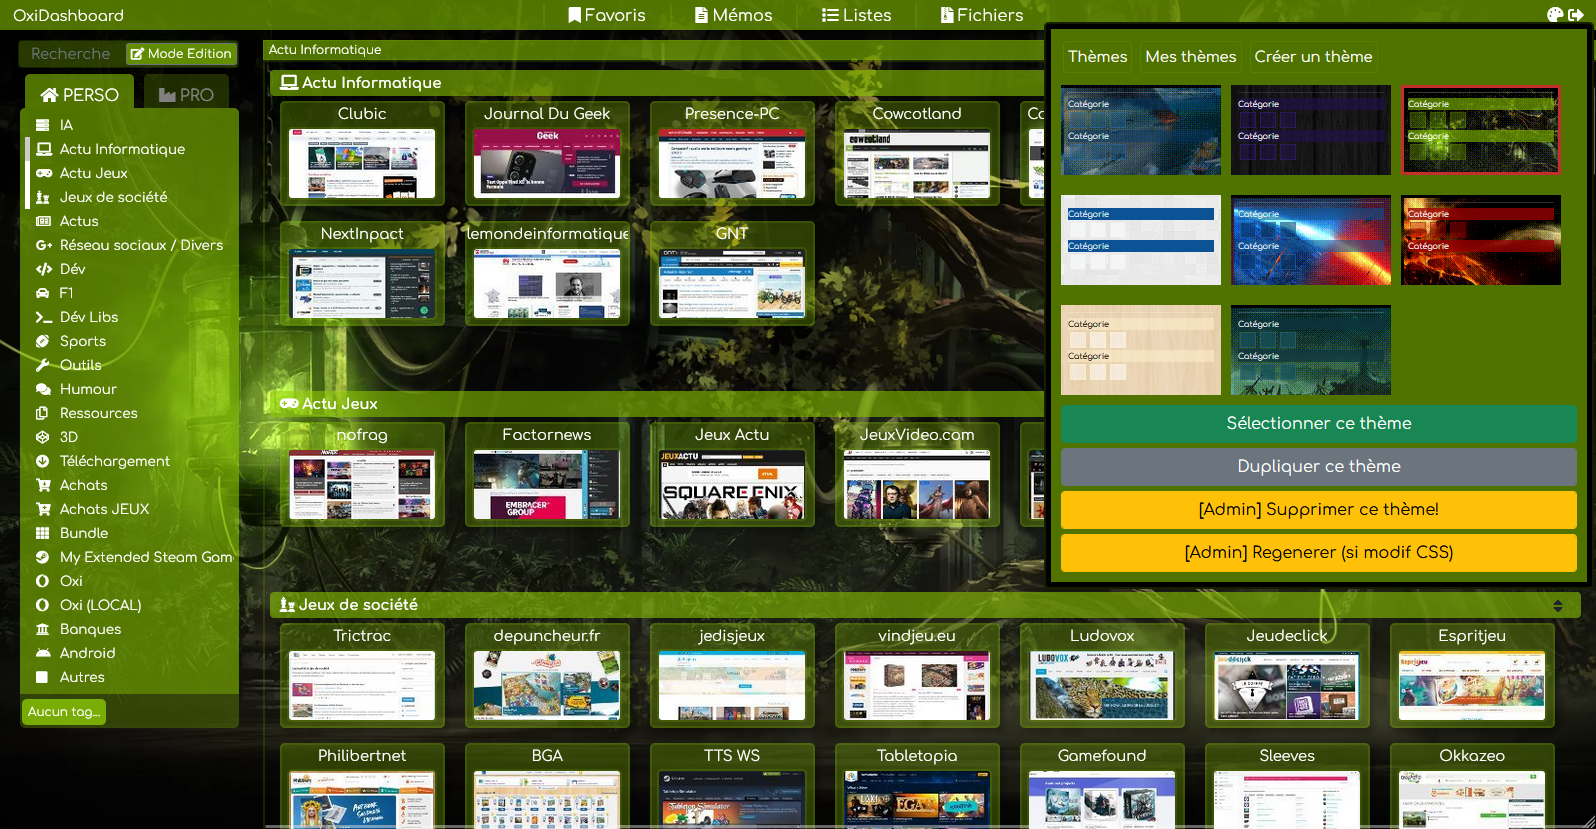Click [Admin] Supprimer ce thème! button

coord(1319,510)
